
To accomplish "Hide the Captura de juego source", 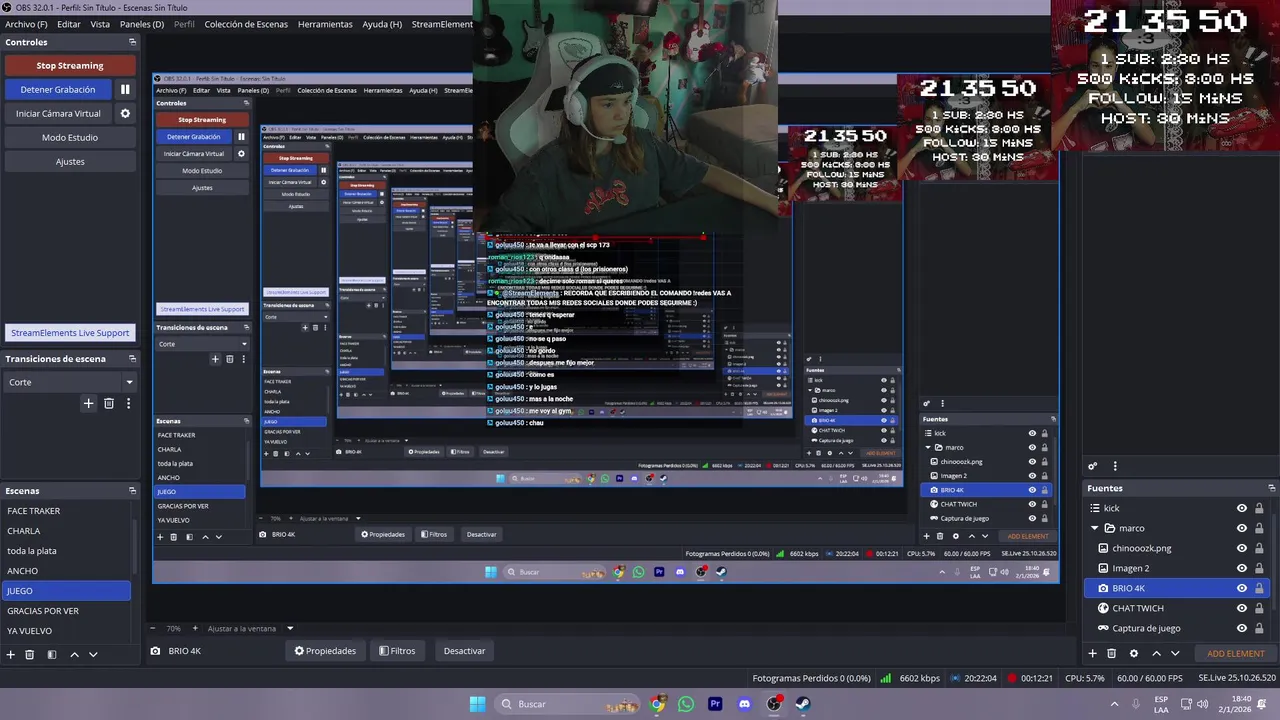I will [1242, 628].
